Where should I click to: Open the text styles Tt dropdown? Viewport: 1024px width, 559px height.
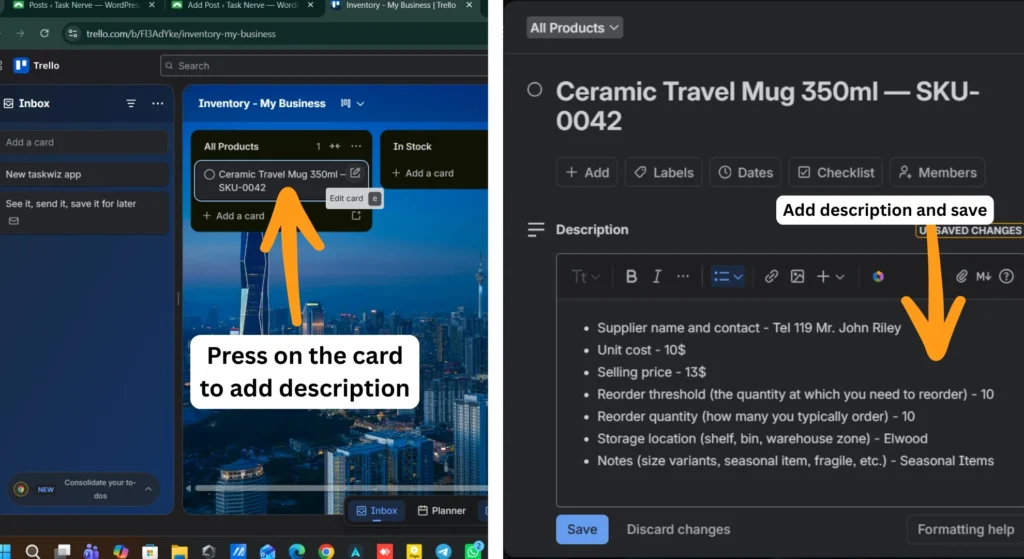[x=586, y=276]
